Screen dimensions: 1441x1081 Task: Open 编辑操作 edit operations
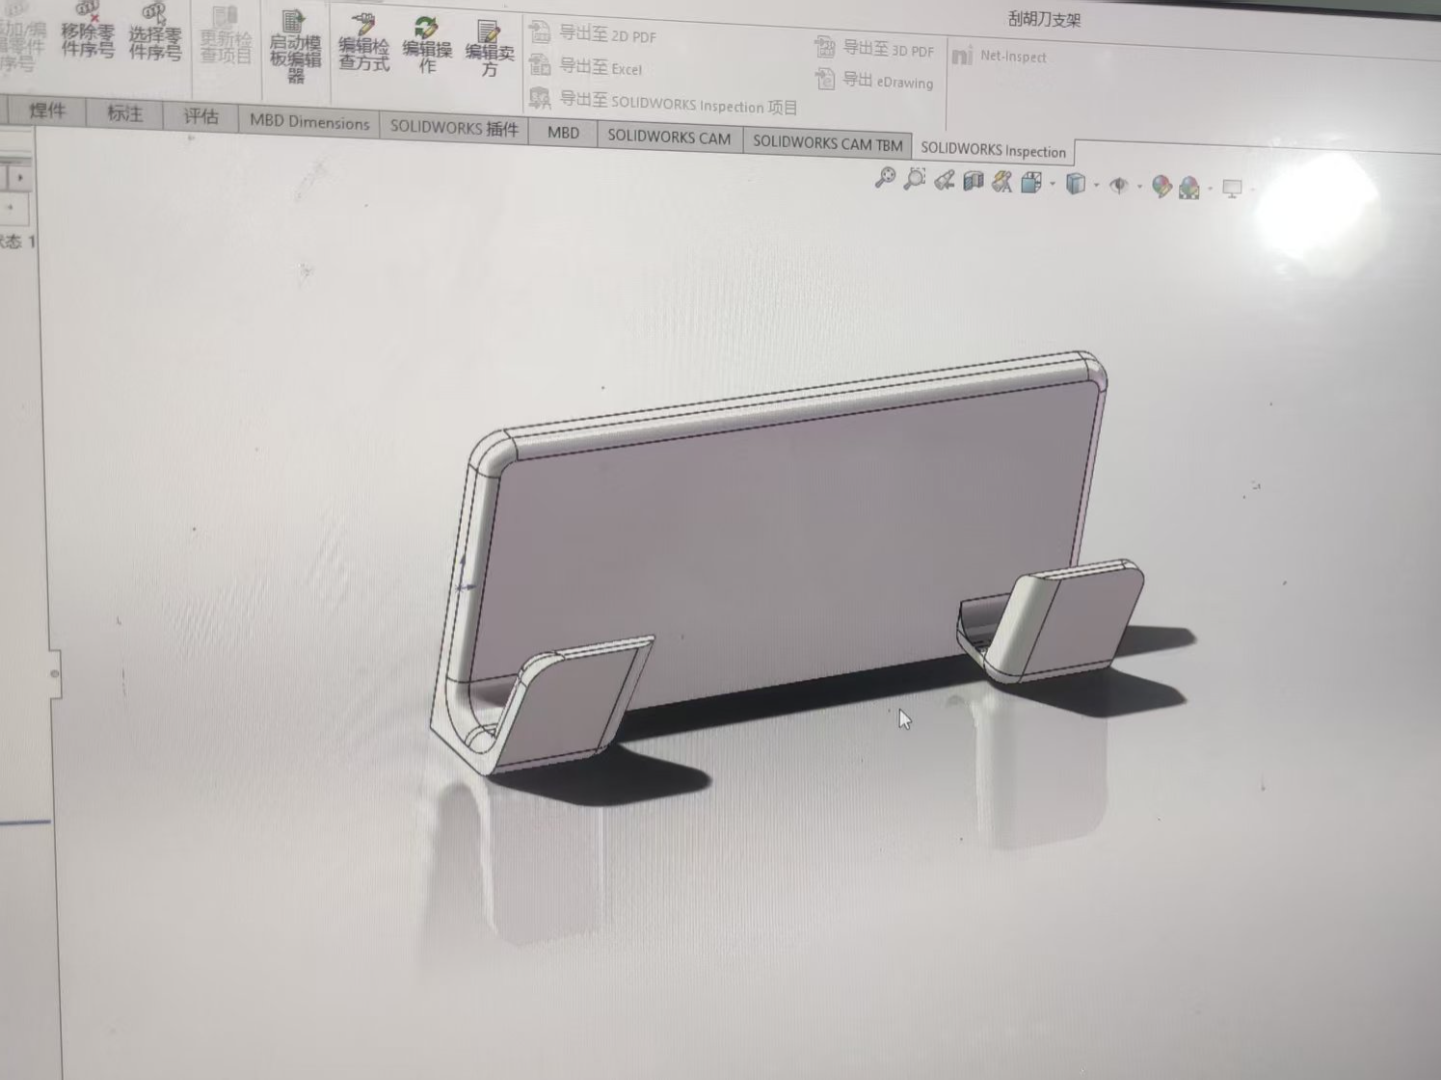click(427, 45)
